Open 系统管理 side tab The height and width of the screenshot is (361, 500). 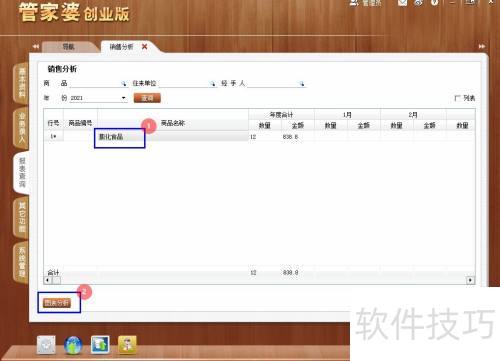22,262
